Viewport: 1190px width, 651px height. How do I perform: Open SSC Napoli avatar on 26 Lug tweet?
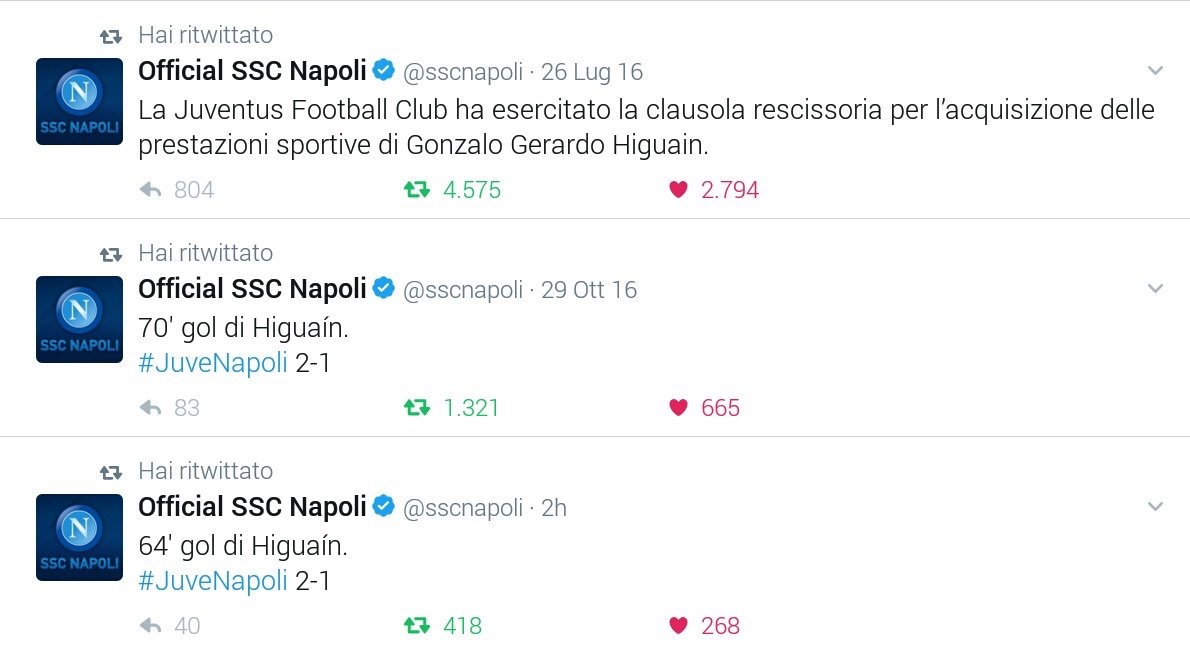coord(80,101)
